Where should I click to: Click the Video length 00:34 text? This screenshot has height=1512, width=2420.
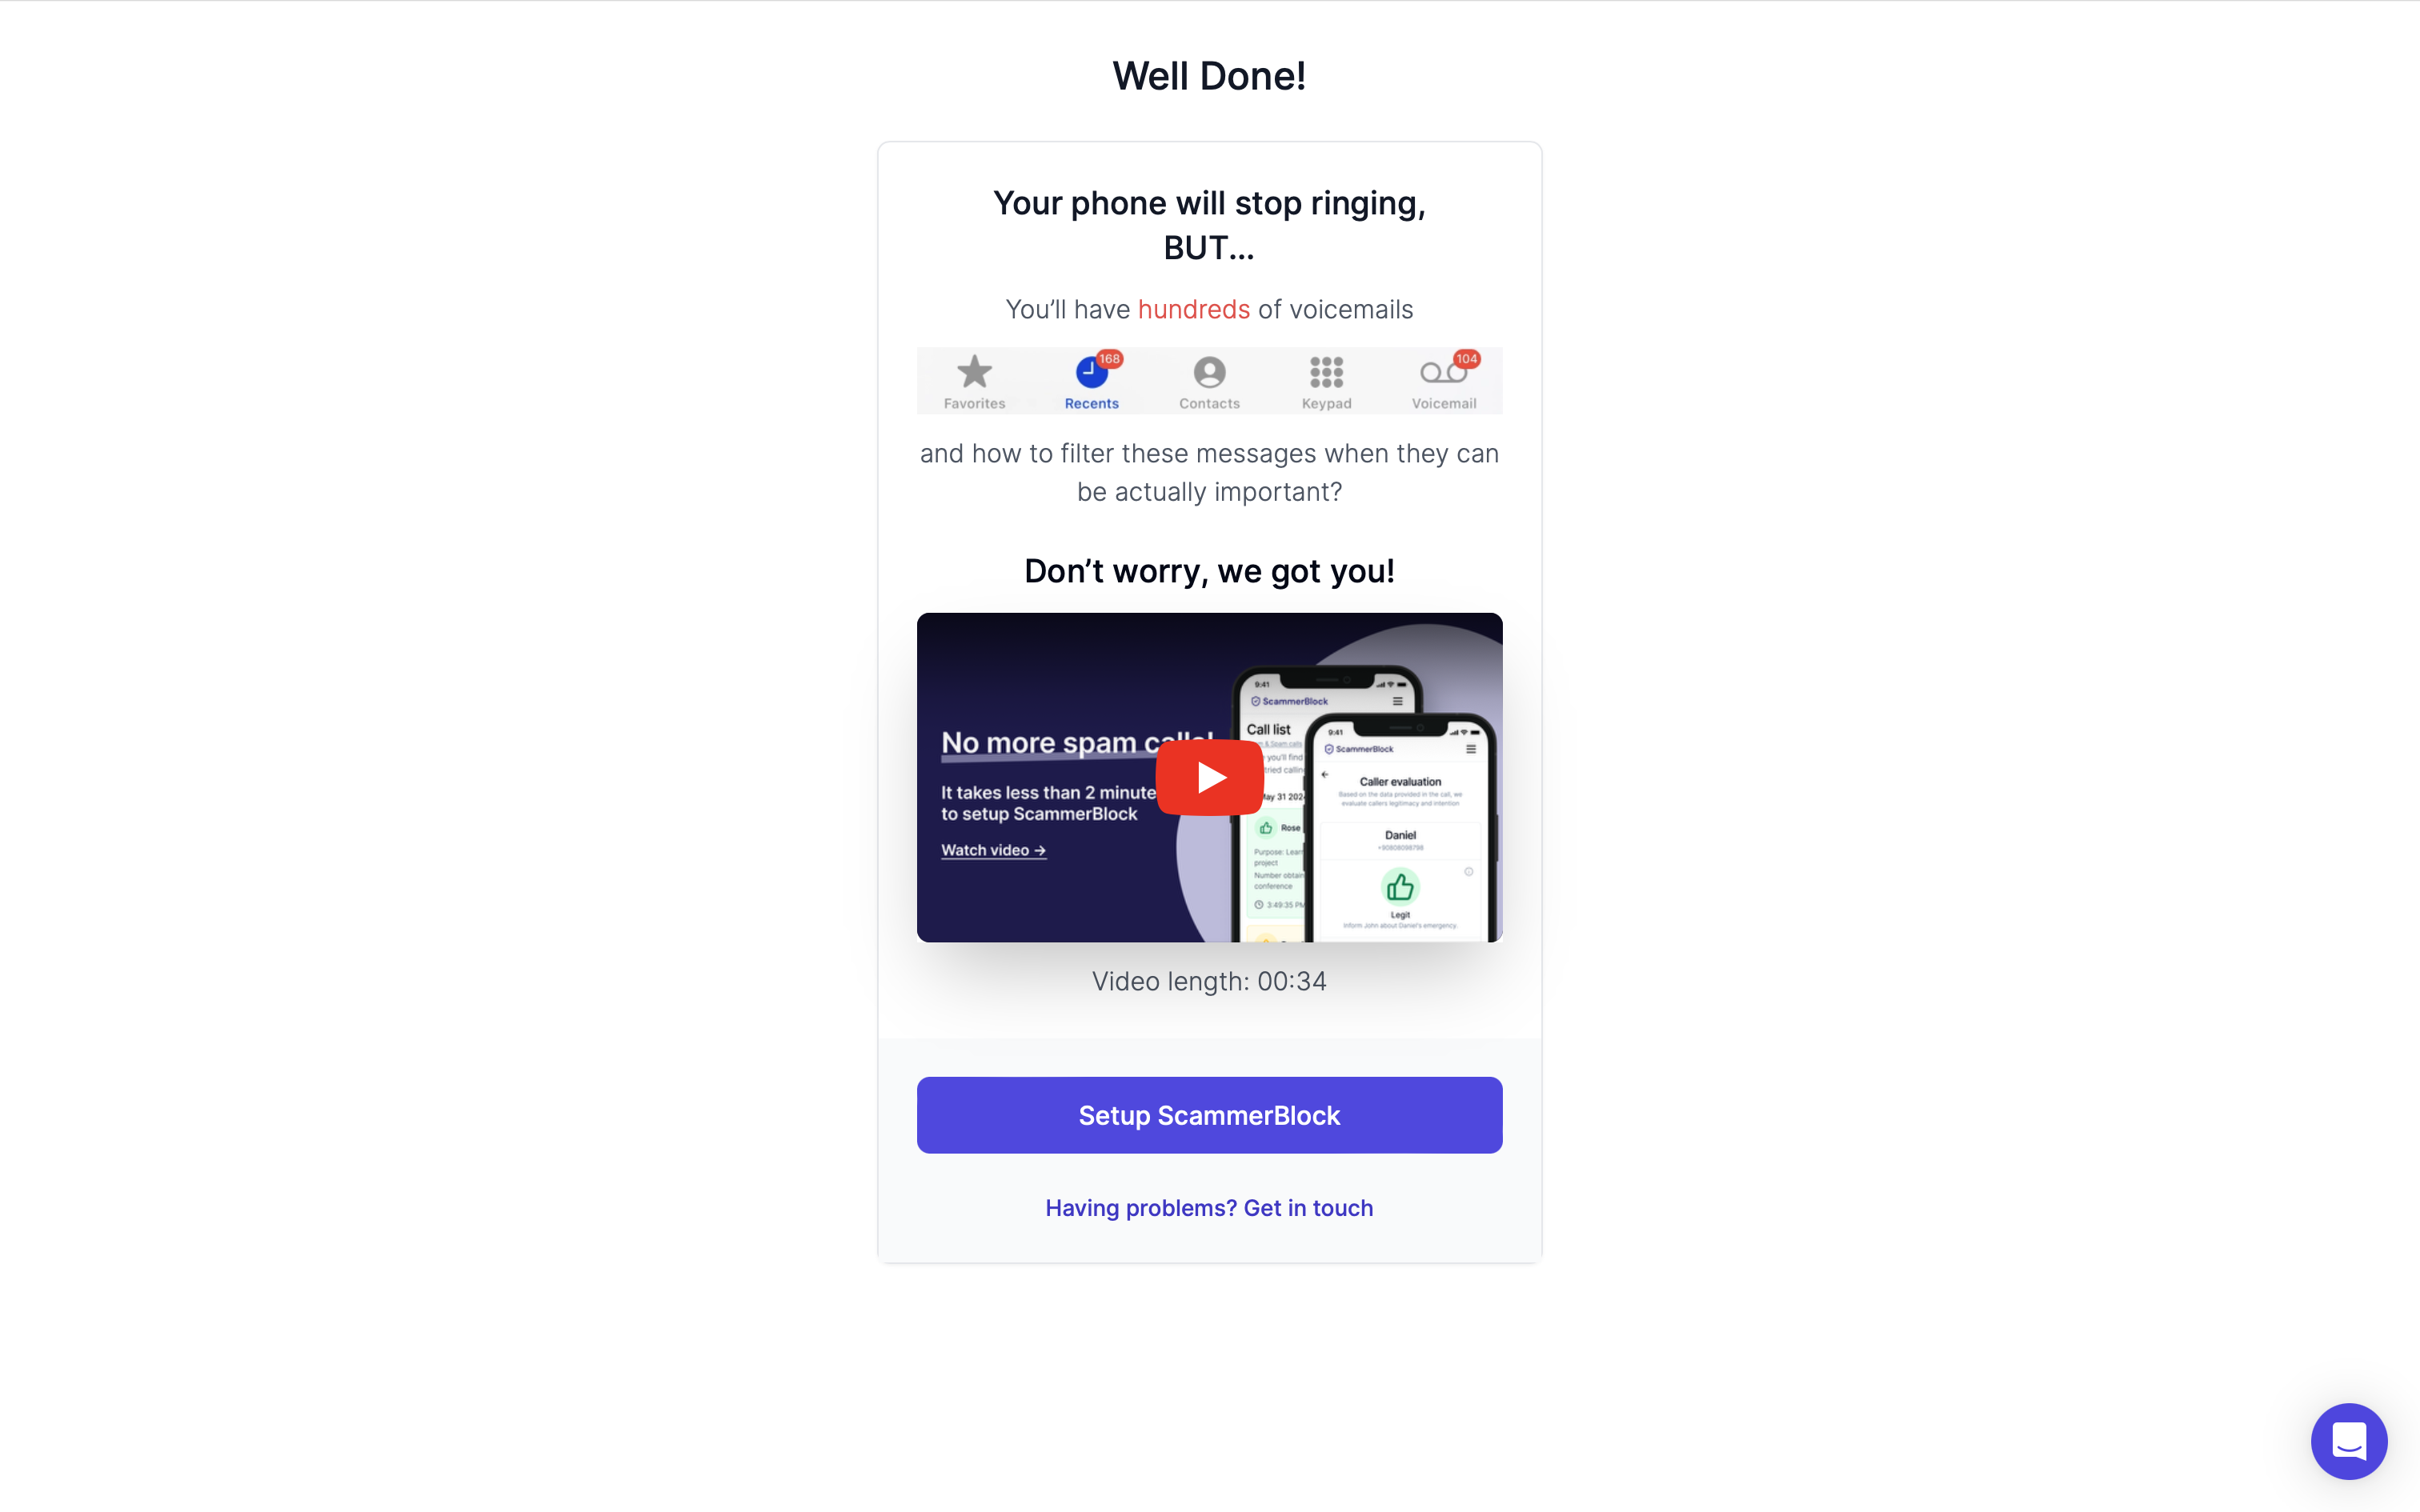(1209, 981)
